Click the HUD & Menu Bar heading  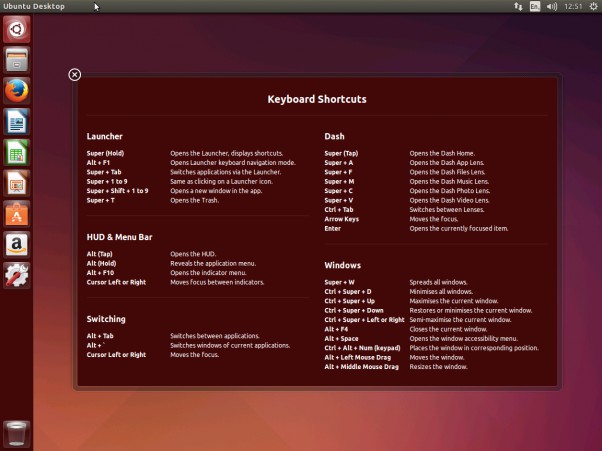(x=119, y=237)
